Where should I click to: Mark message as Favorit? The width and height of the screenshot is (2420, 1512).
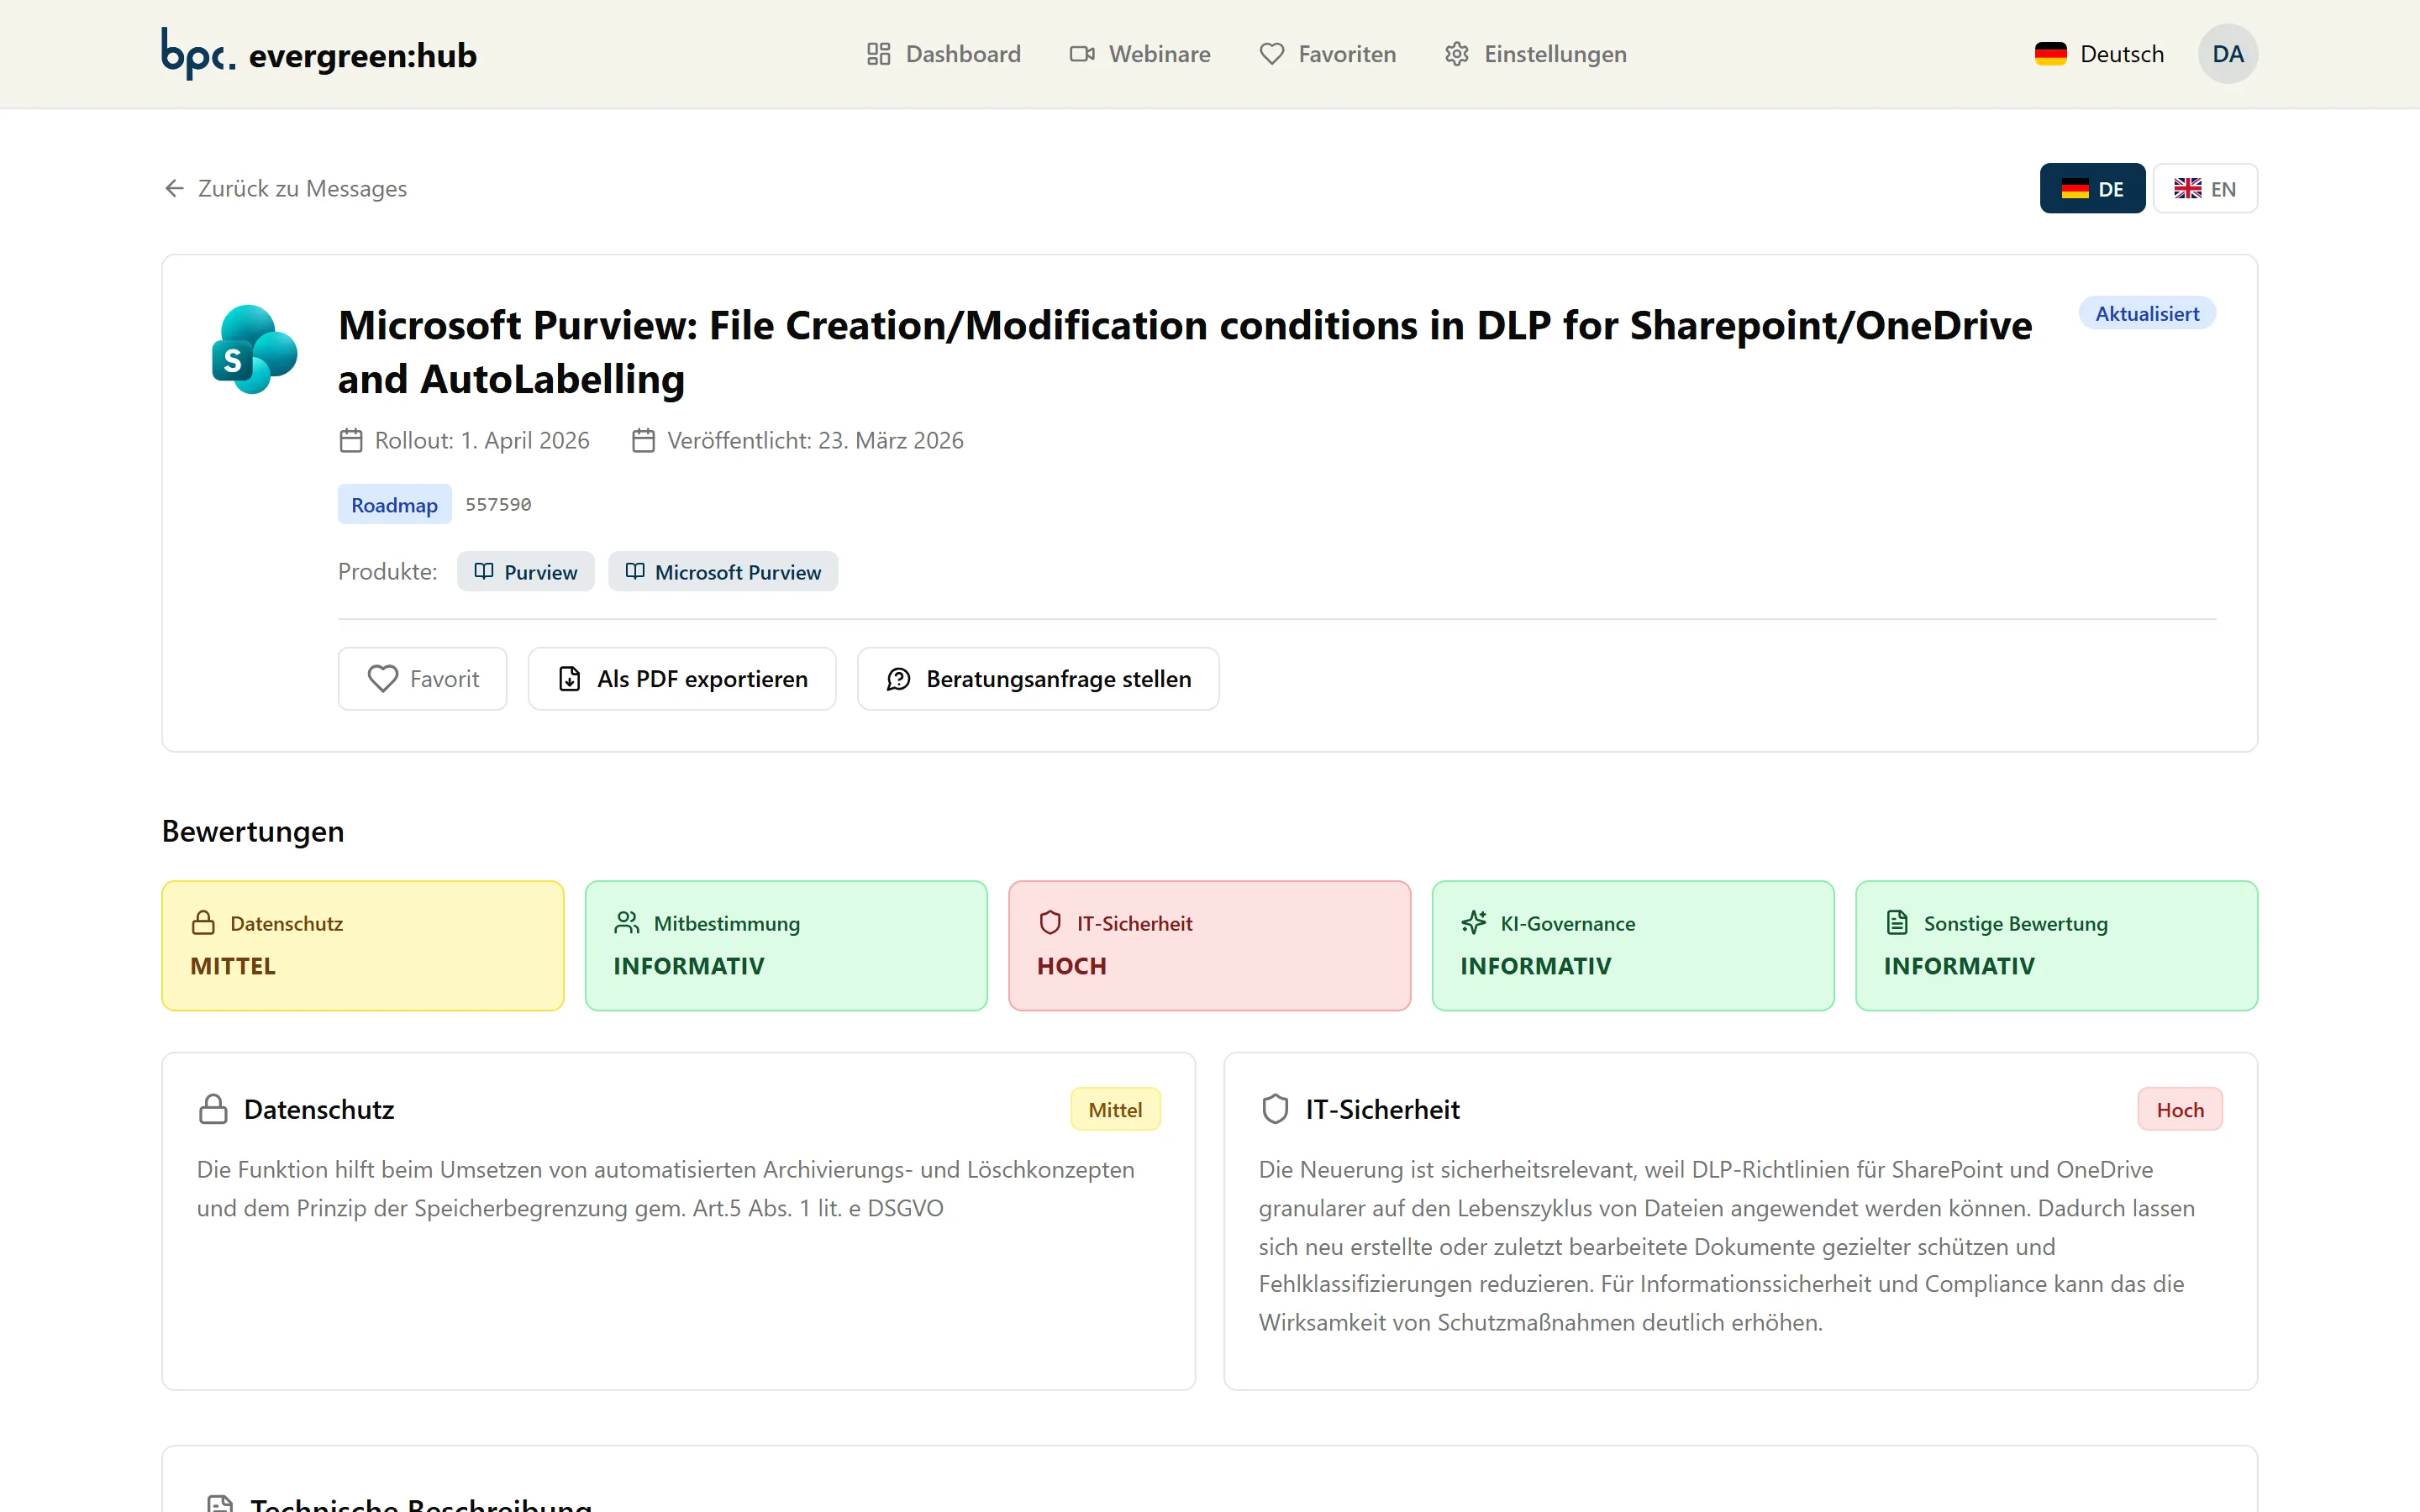(422, 678)
